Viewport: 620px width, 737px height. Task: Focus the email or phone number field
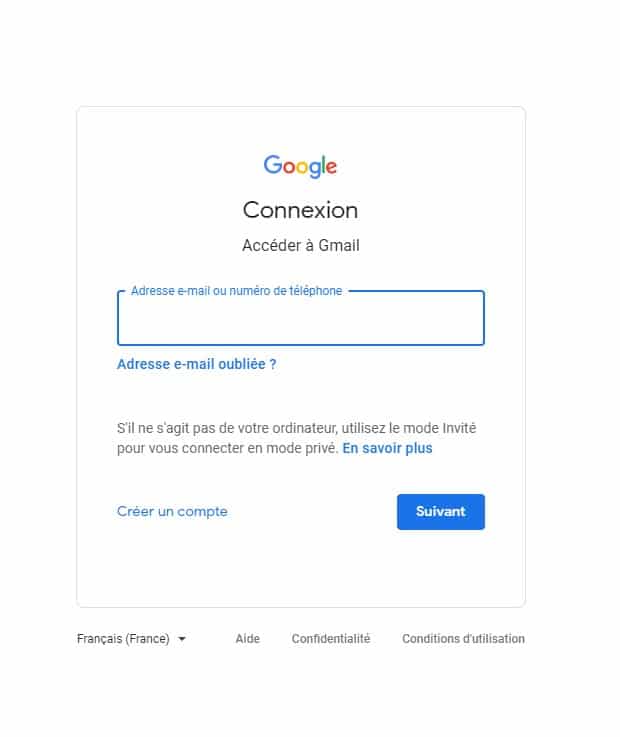pos(300,322)
